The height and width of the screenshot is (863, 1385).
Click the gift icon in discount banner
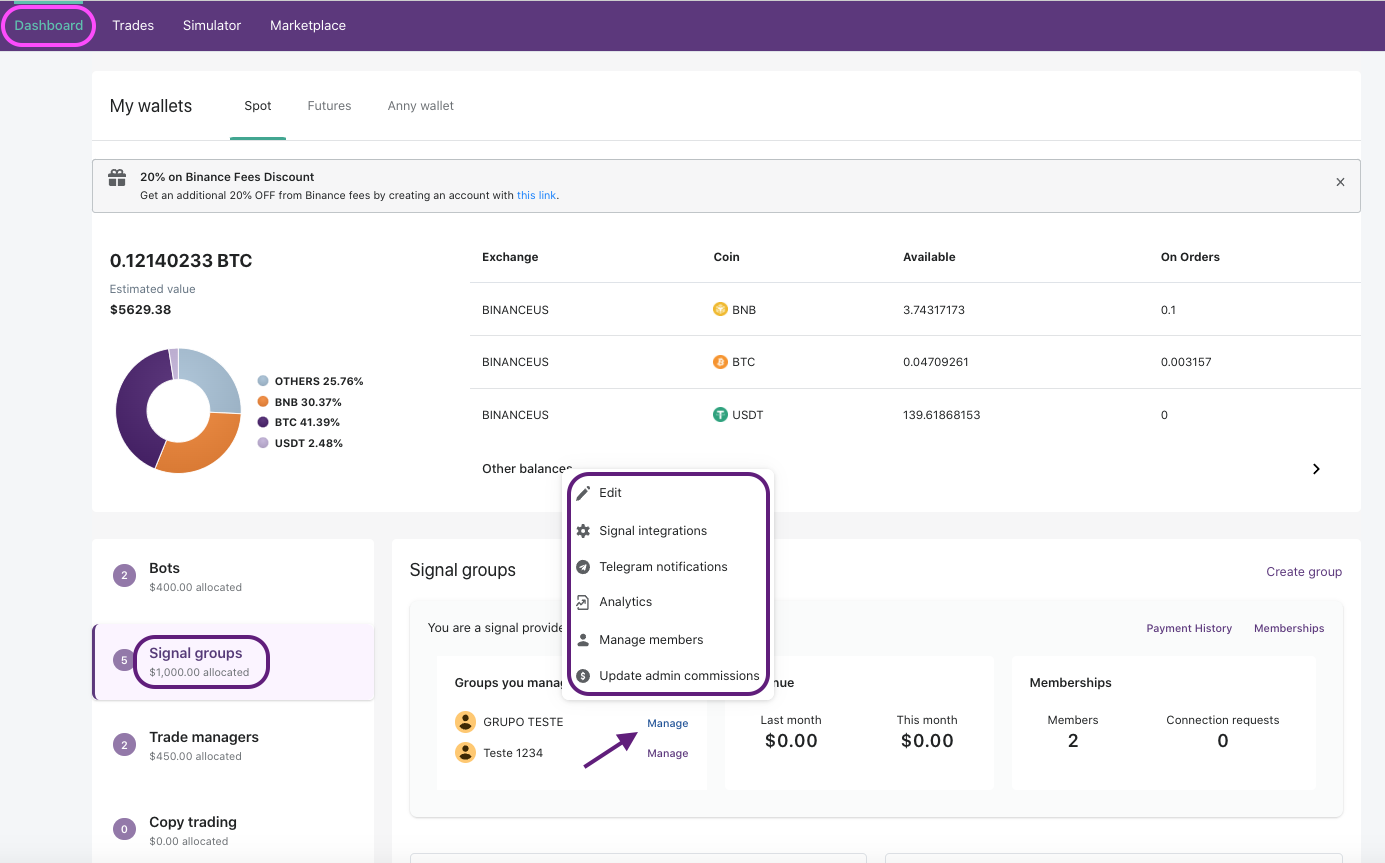coord(117,178)
